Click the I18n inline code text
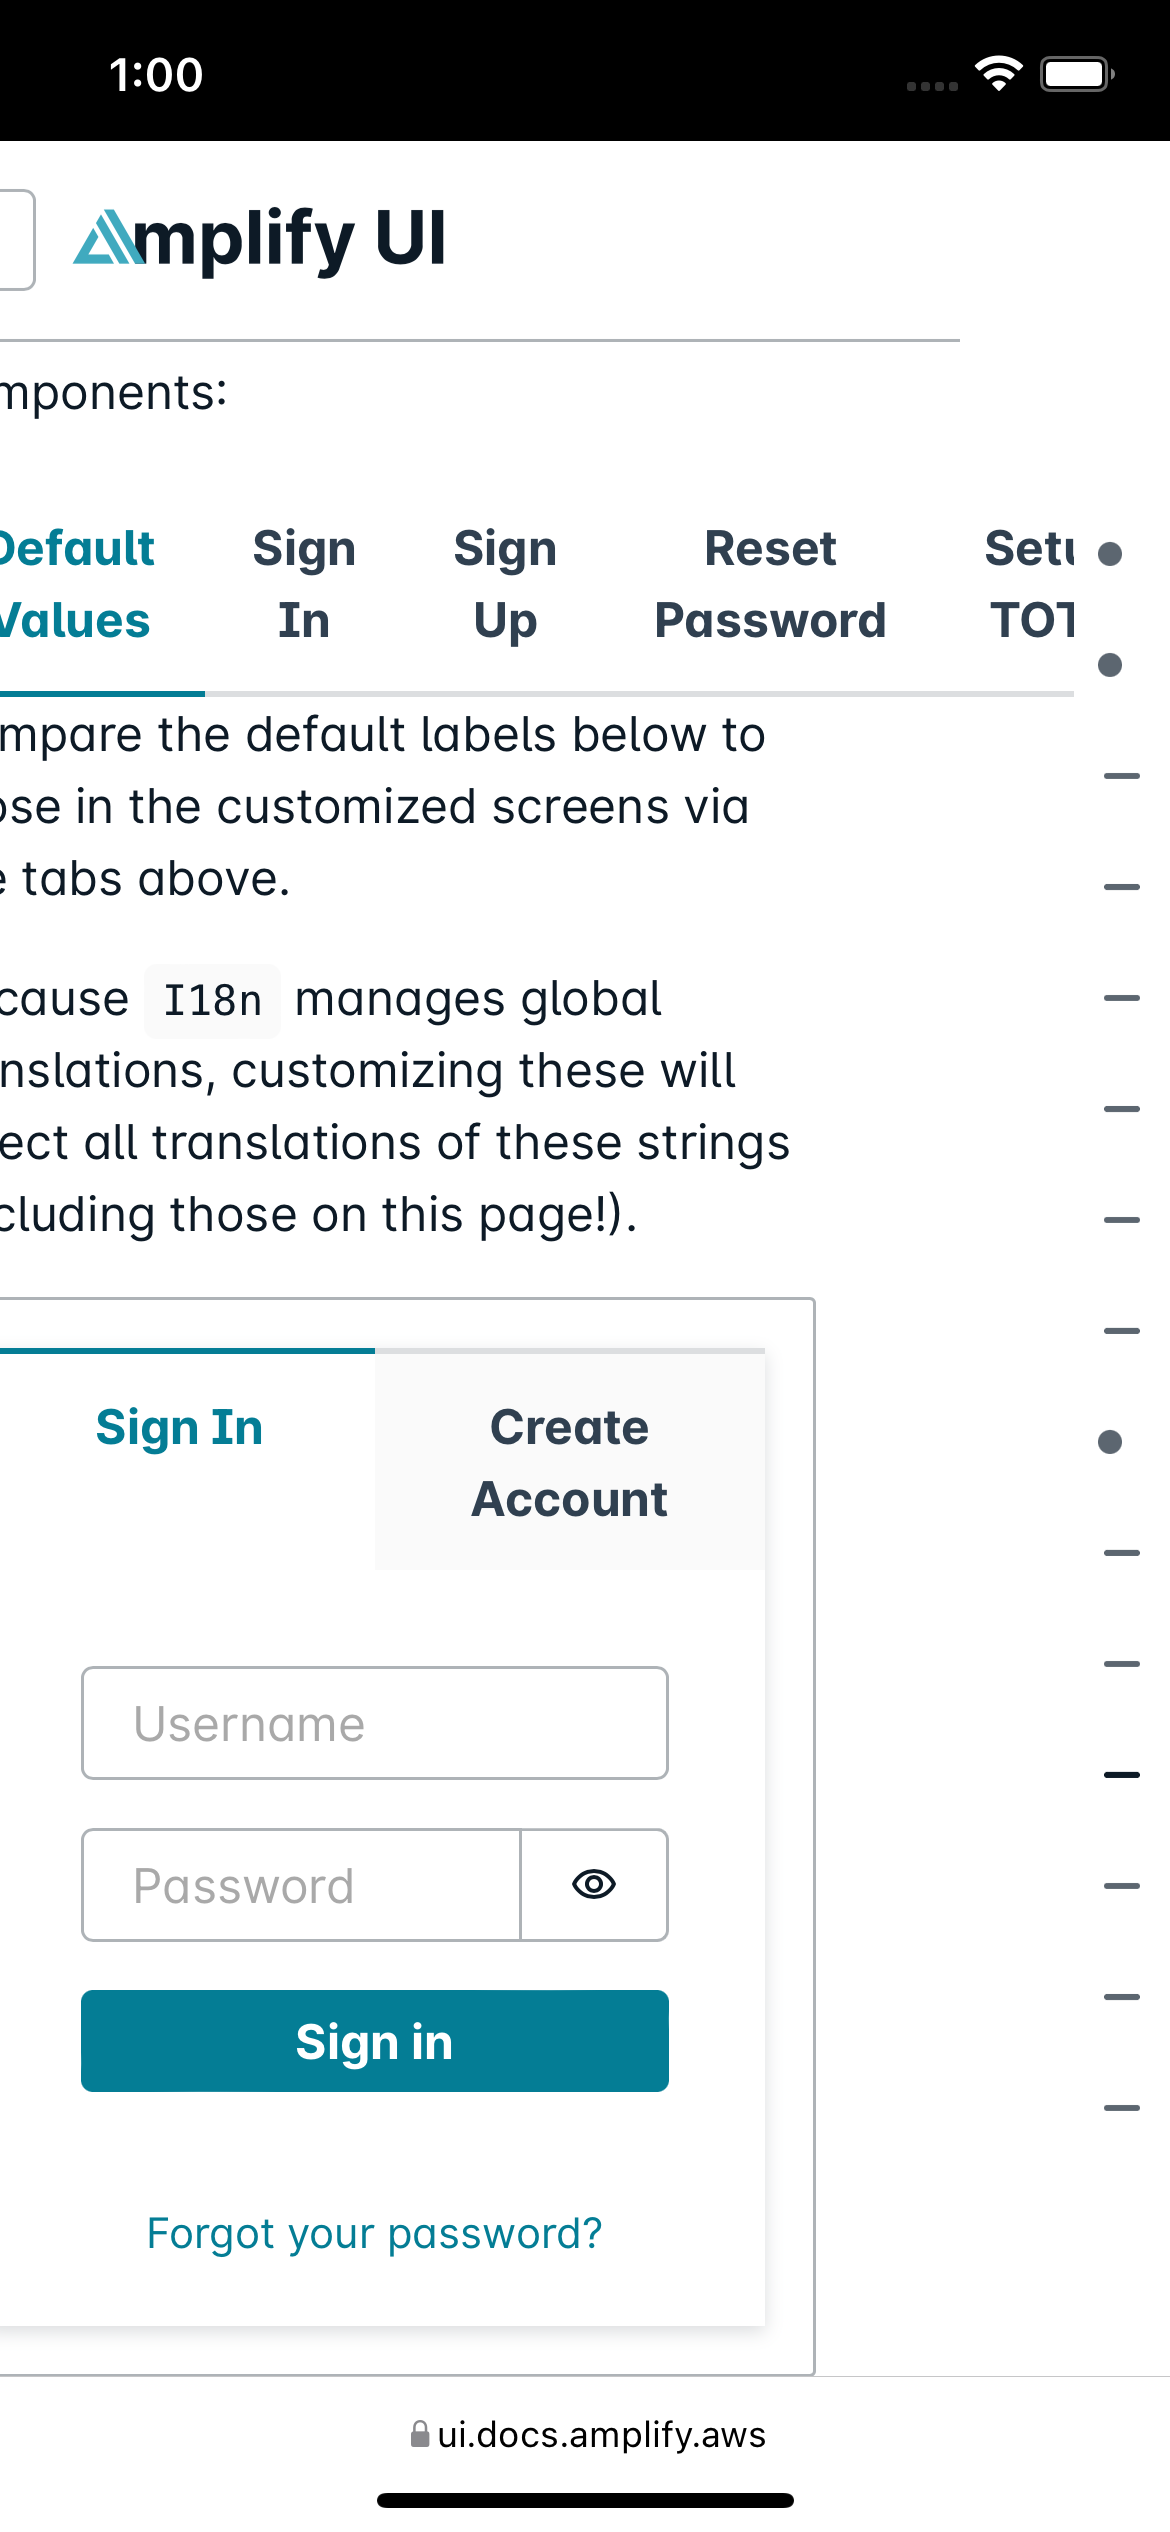 pos(211,998)
